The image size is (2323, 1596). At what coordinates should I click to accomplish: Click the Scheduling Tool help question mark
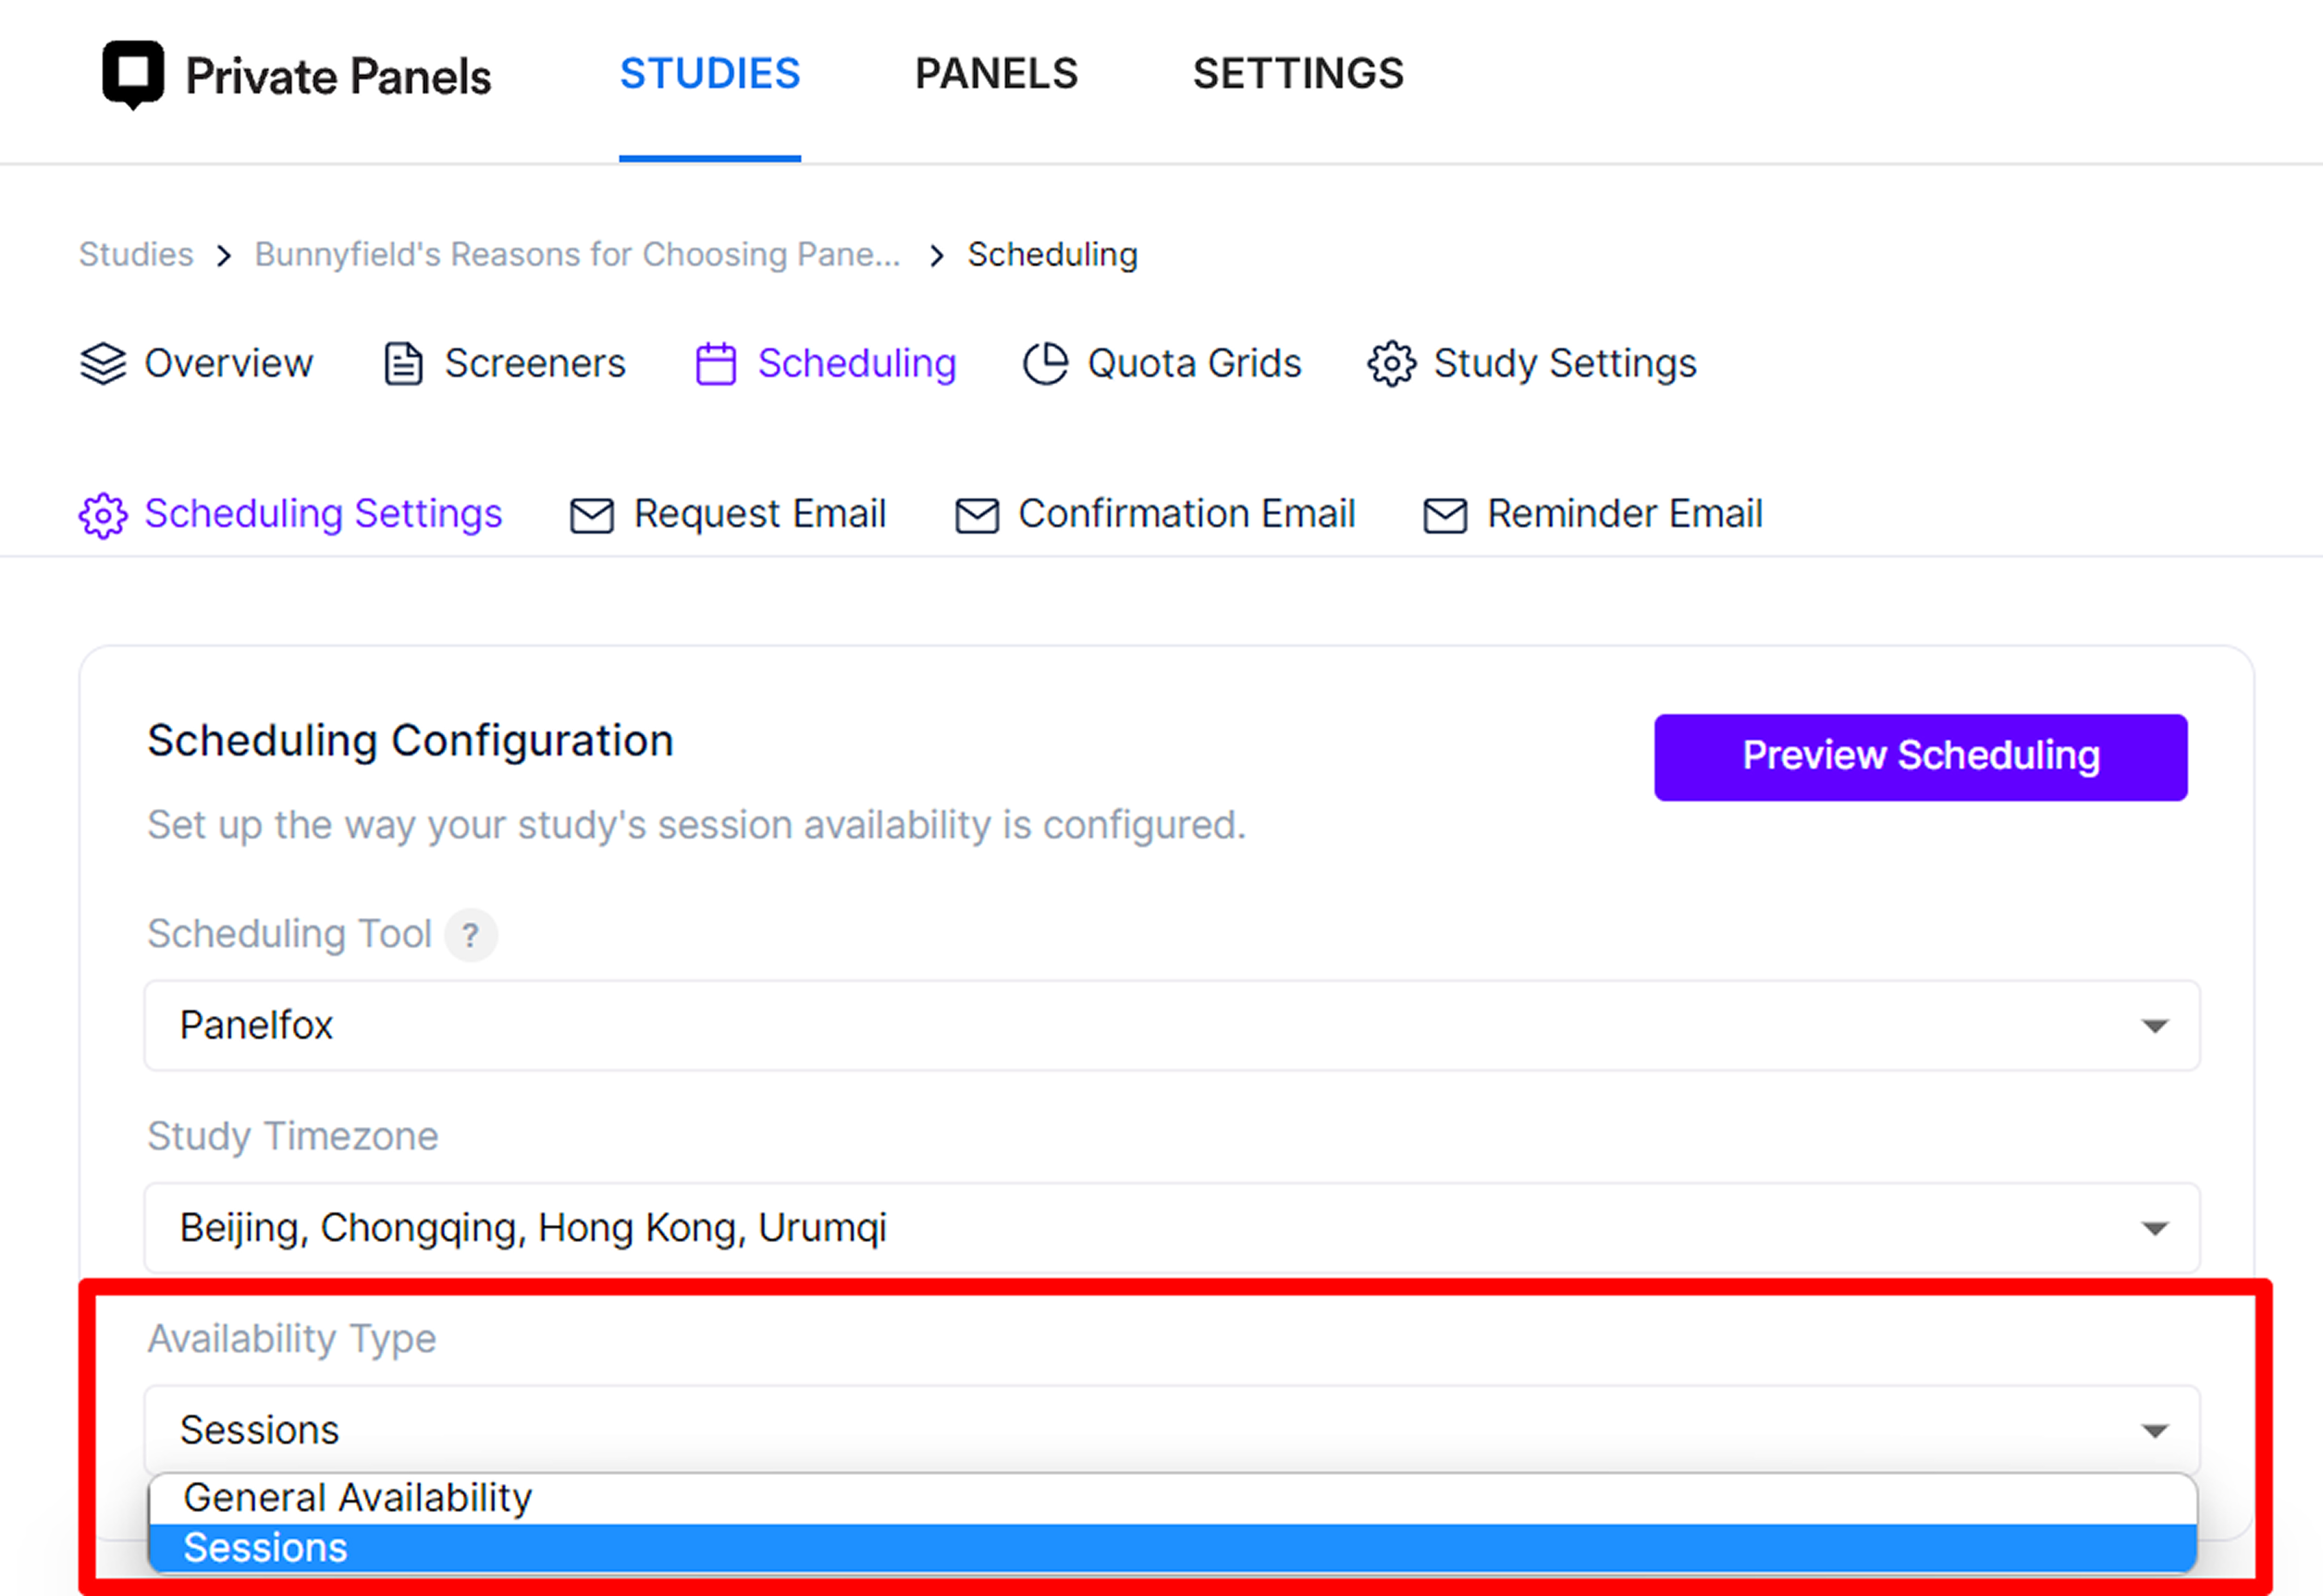(471, 936)
